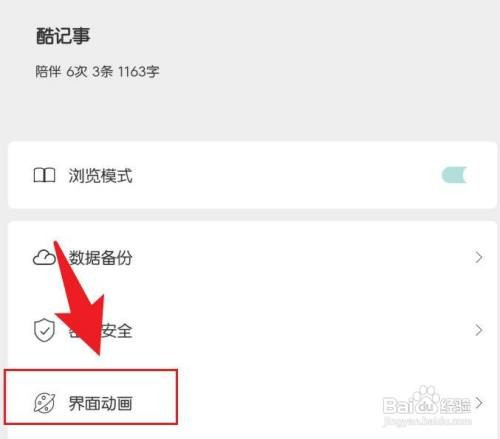Expand the 数据备份 row chevron

click(479, 257)
